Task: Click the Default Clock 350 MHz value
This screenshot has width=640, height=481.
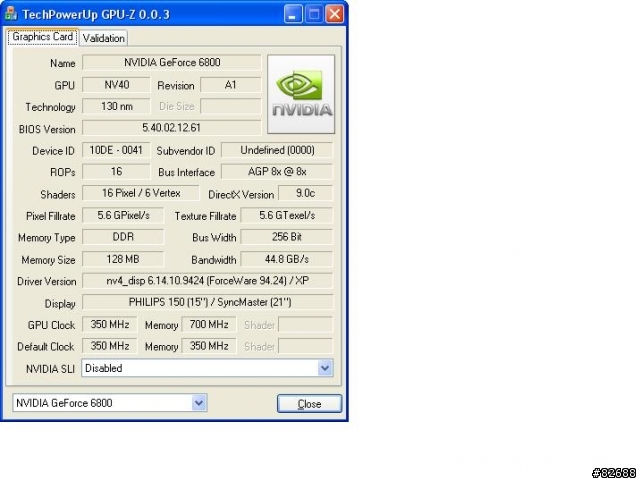Action: click(110, 346)
